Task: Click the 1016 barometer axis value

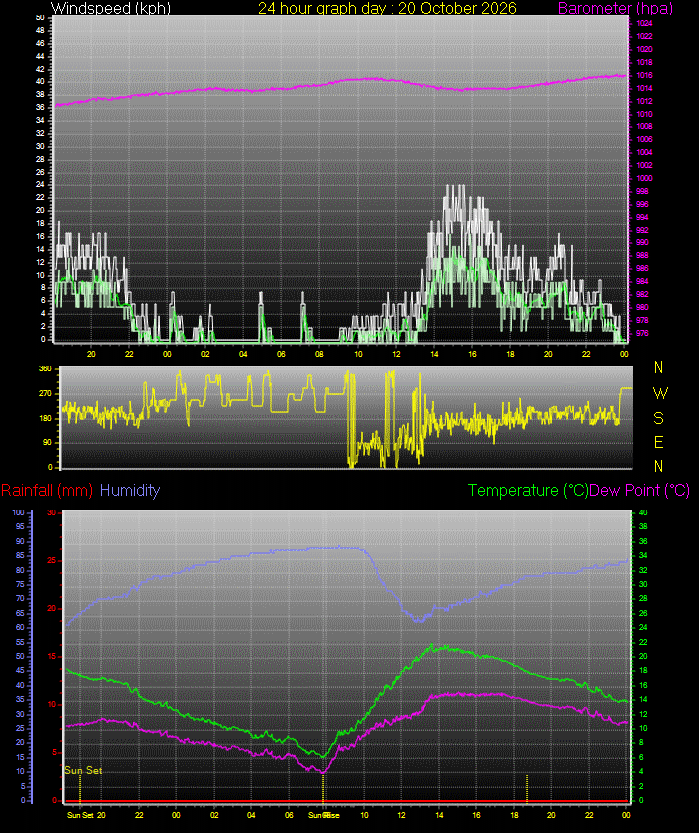Action: coord(644,75)
